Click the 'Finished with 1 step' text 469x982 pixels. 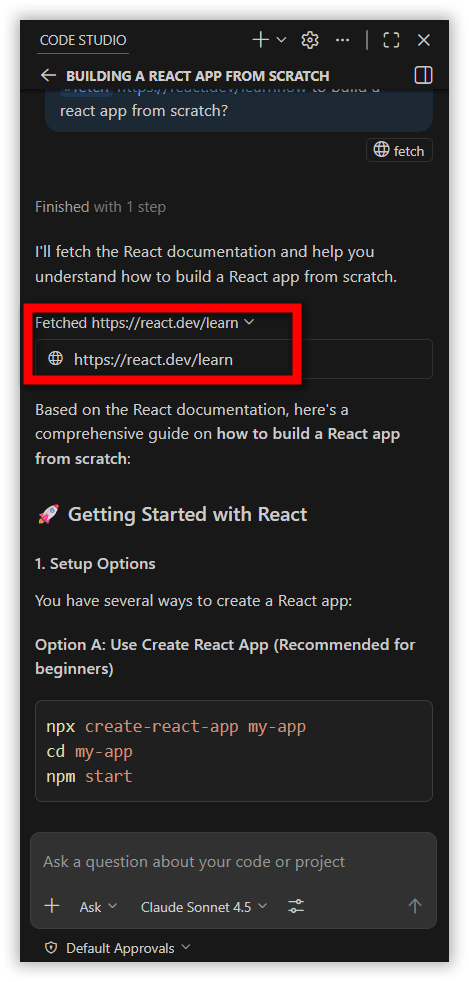[x=100, y=207]
